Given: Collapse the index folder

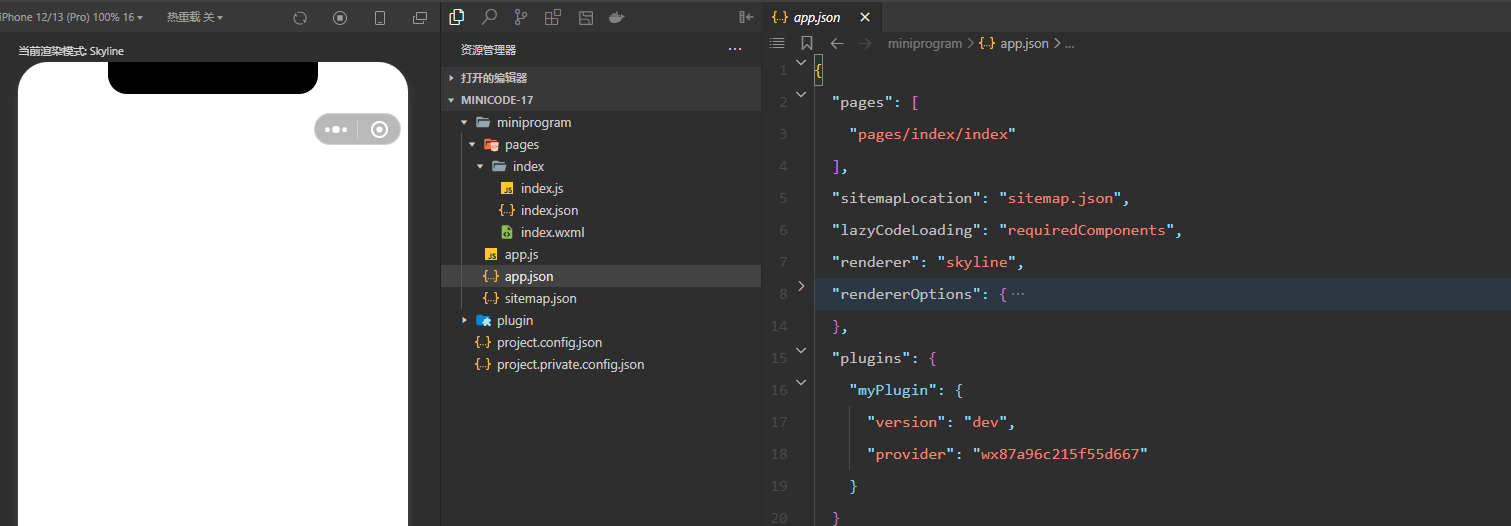Looking at the screenshot, I should 601,166.
